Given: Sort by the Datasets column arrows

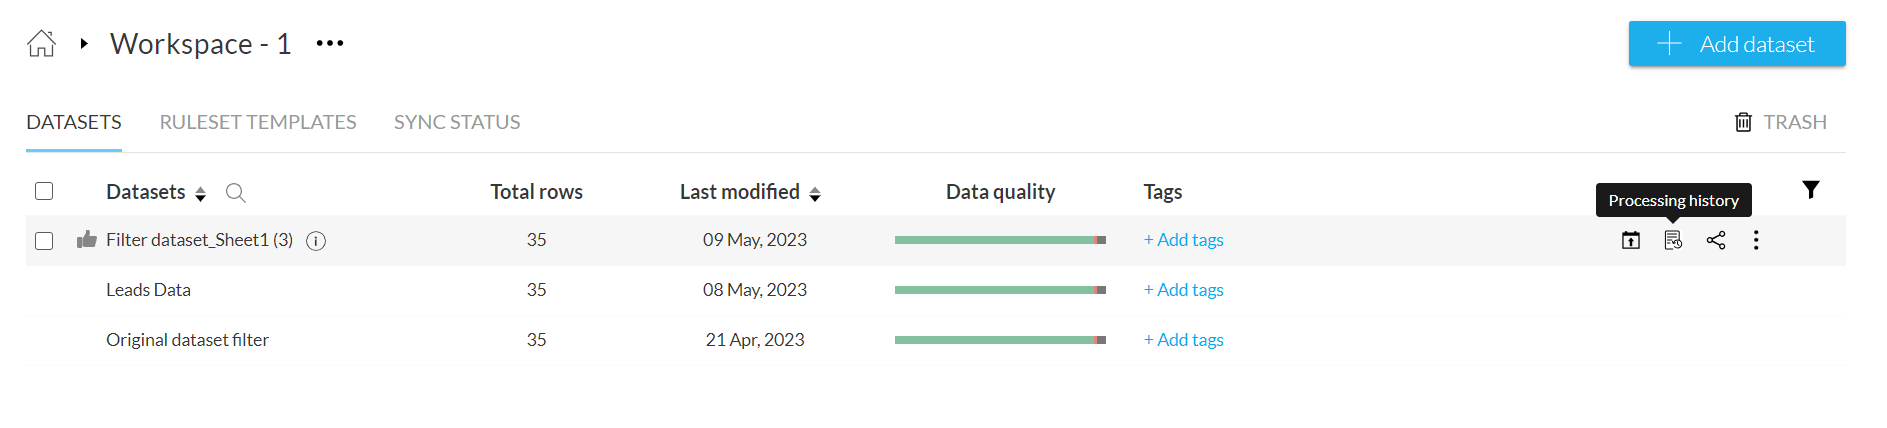Looking at the screenshot, I should [200, 194].
